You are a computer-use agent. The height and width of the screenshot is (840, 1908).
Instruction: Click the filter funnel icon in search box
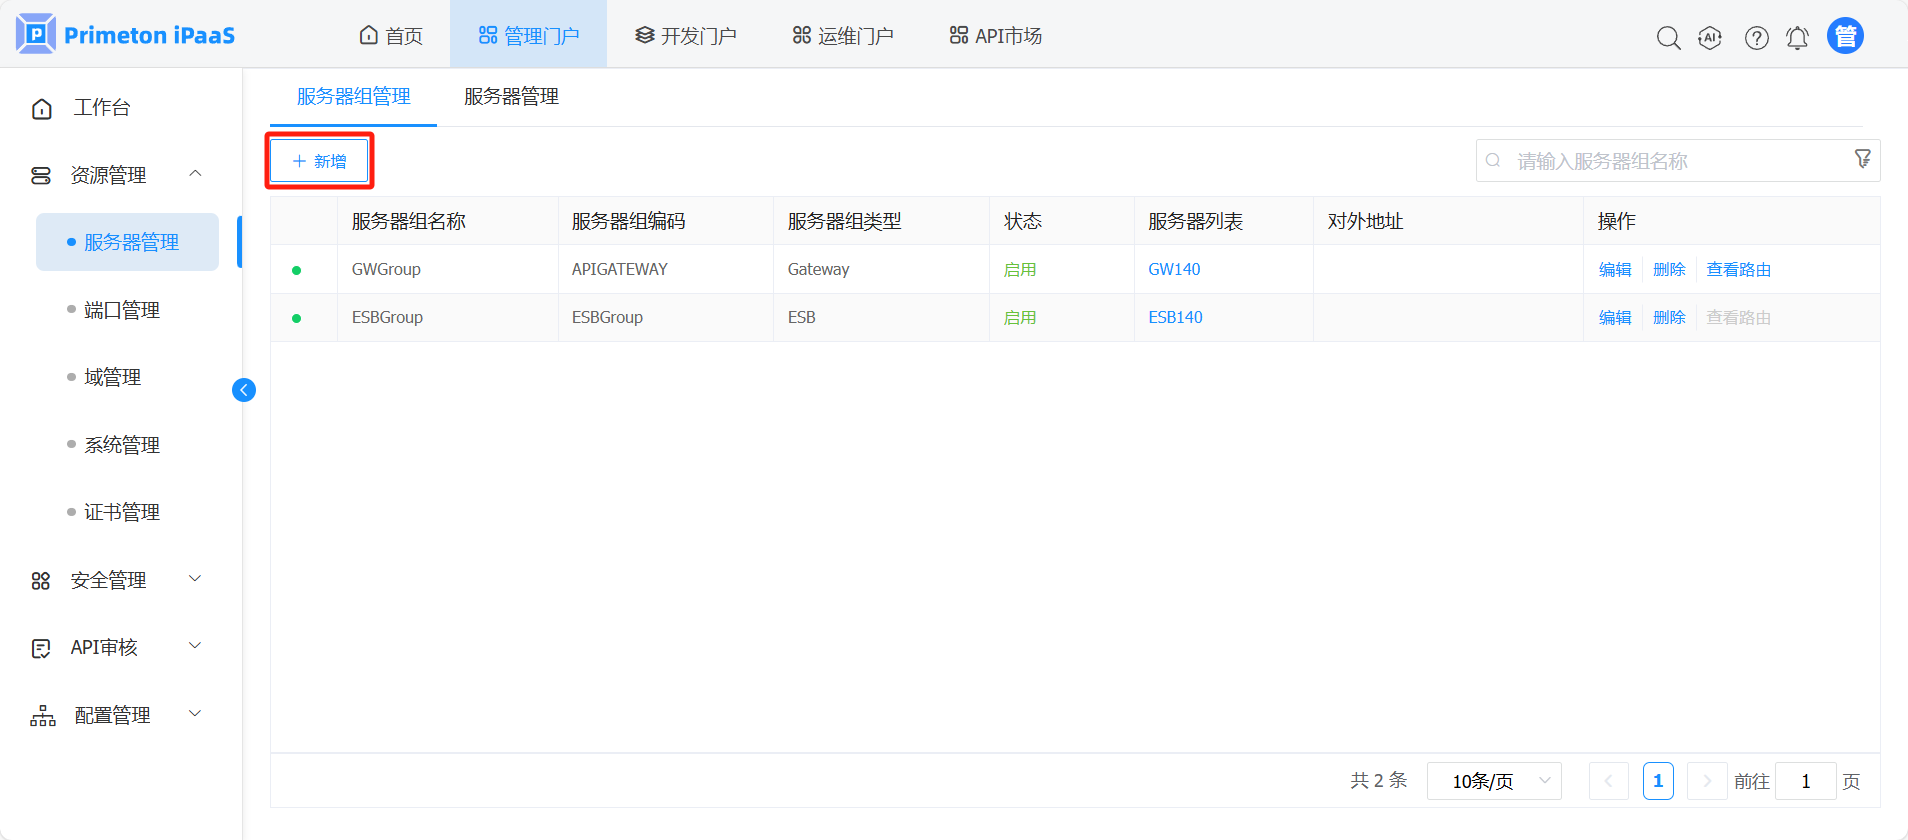click(x=1862, y=159)
